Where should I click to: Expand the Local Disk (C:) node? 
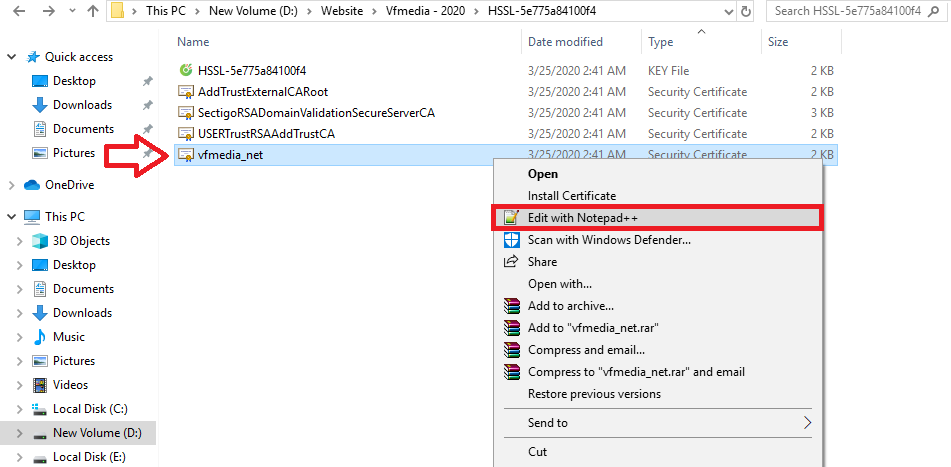tap(20, 409)
